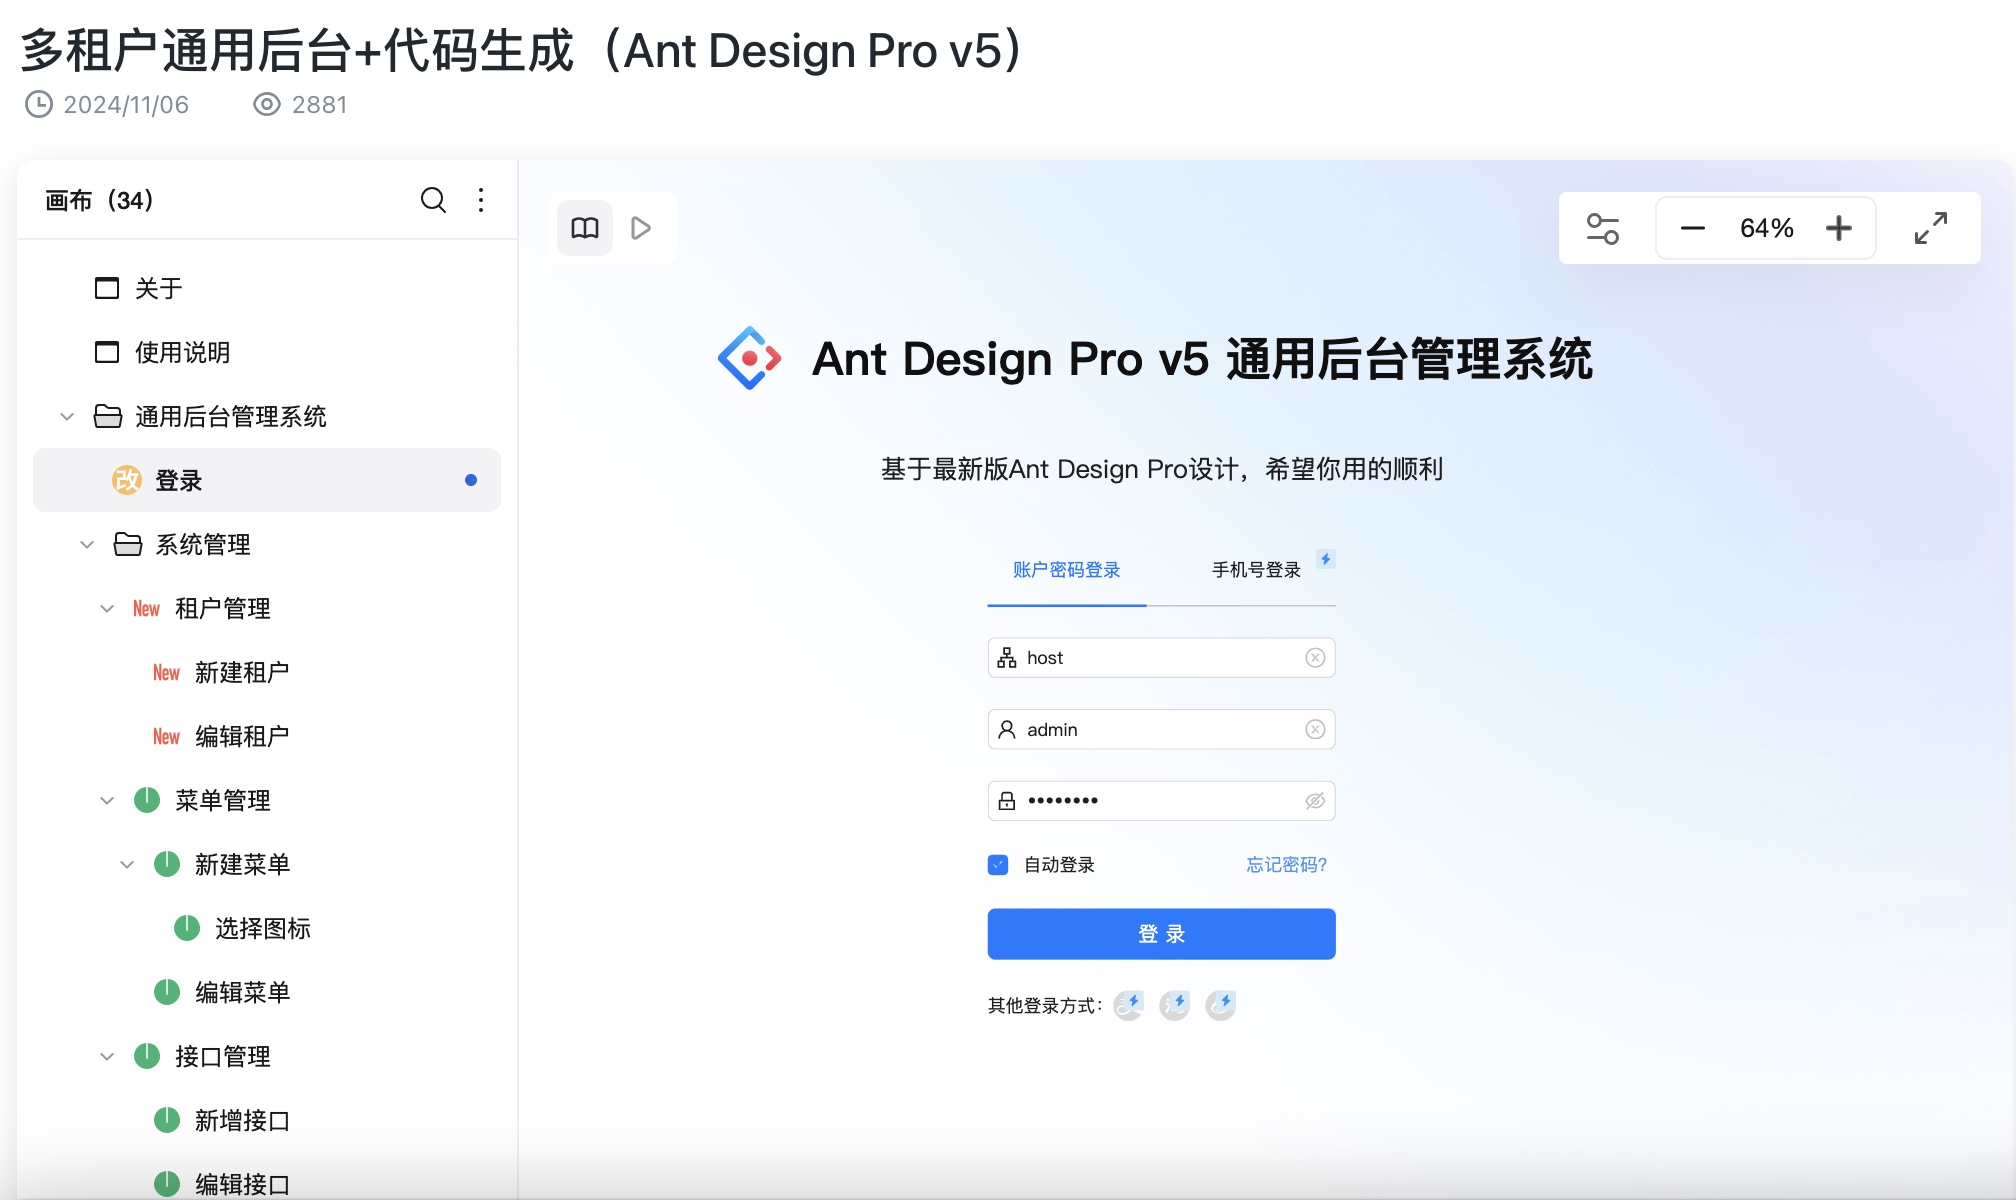This screenshot has height=1200, width=2016.
Task: Select the 手机号登录 tab
Action: click(x=1256, y=570)
